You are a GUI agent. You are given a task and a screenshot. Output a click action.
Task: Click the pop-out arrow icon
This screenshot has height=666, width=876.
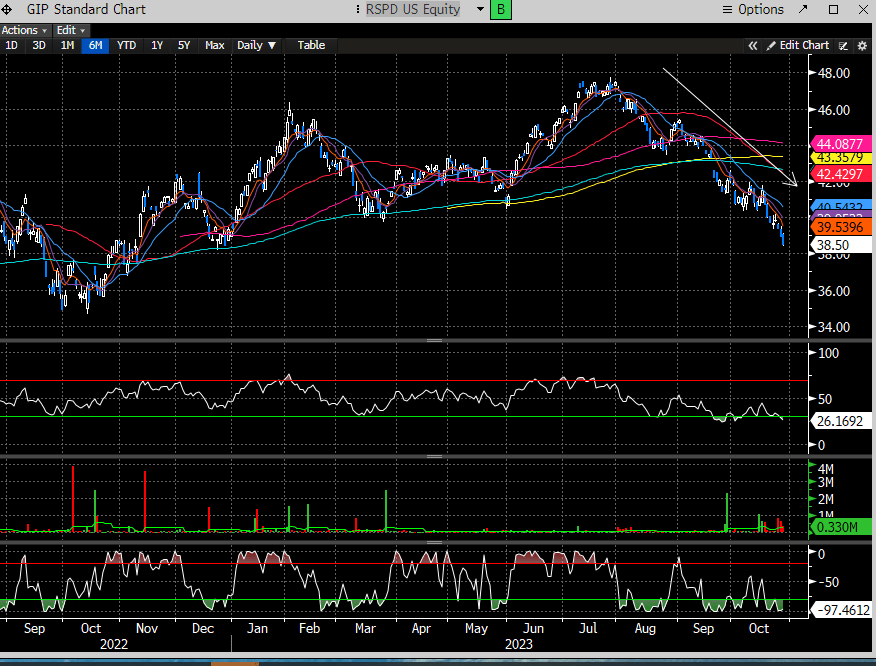[802, 9]
